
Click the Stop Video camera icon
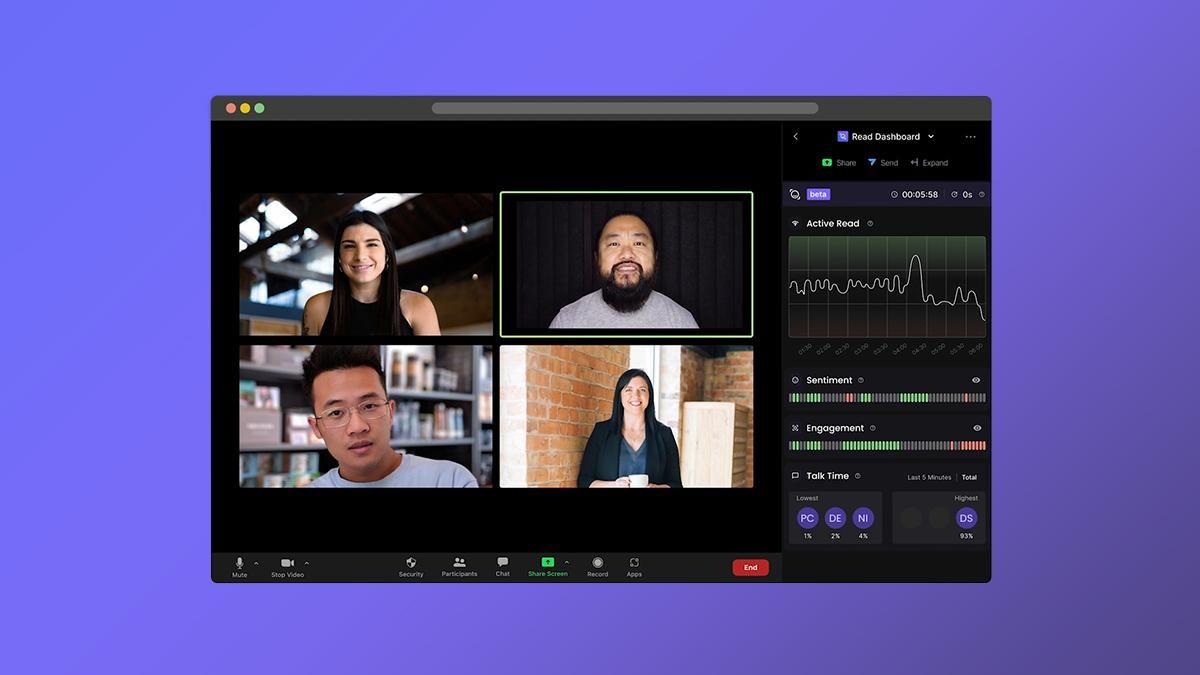click(x=287, y=564)
